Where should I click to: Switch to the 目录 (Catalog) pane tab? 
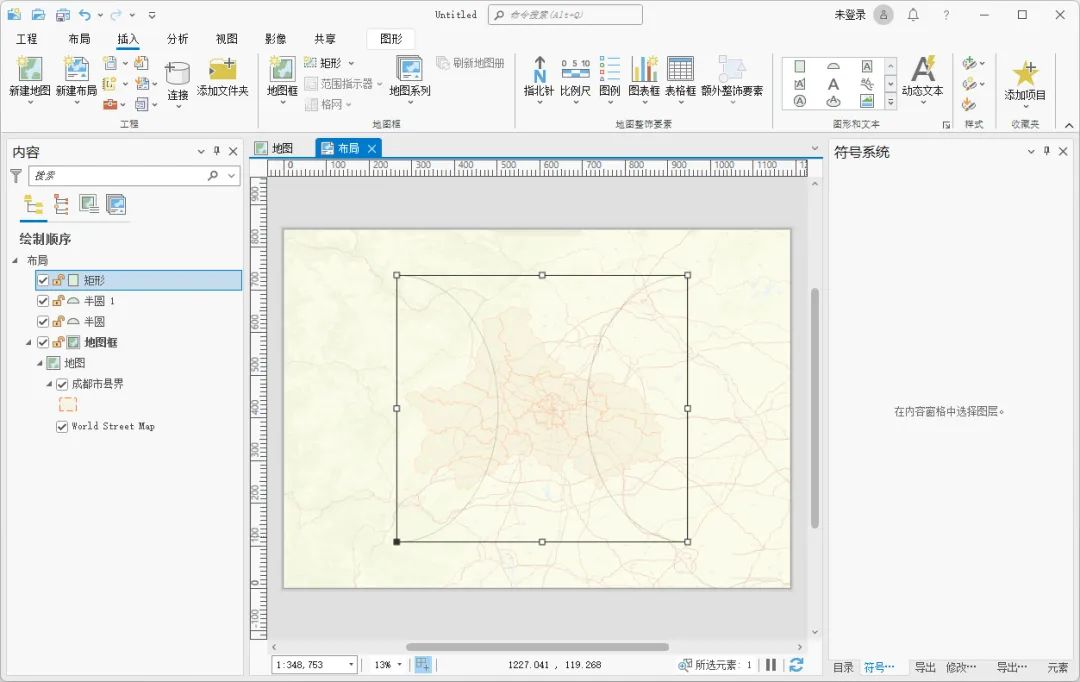coord(844,667)
